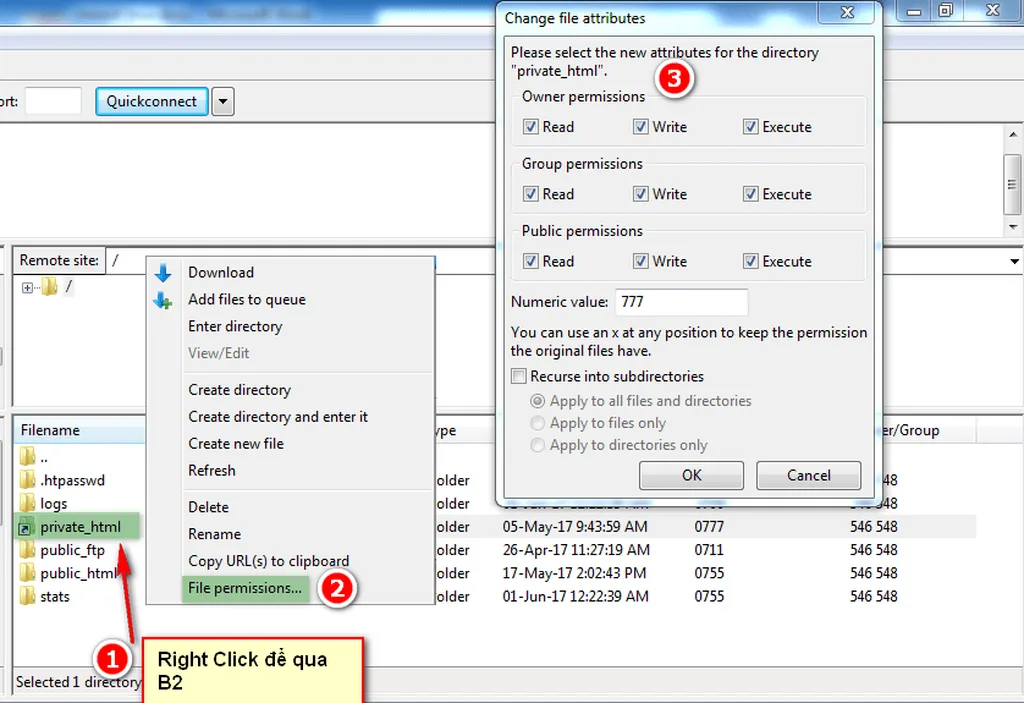The height and width of the screenshot is (703, 1024).
Task: Toggle Group permissions Write checkbox
Action: 640,194
